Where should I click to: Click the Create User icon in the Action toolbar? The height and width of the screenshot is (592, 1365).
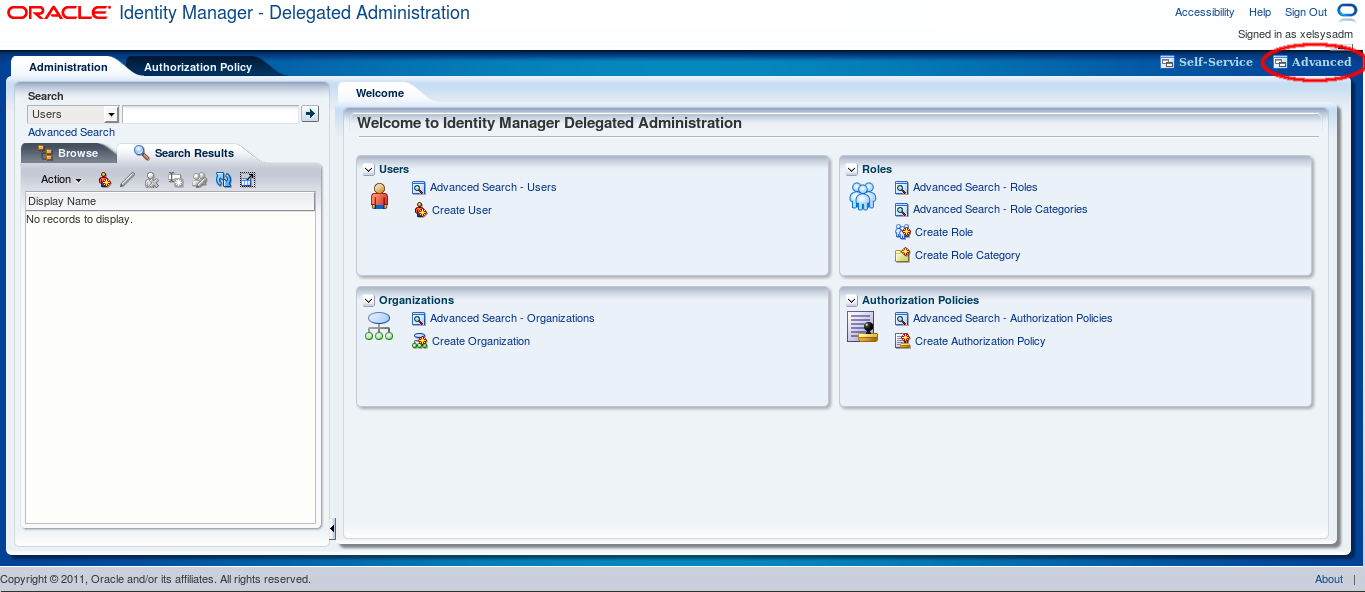(105, 179)
